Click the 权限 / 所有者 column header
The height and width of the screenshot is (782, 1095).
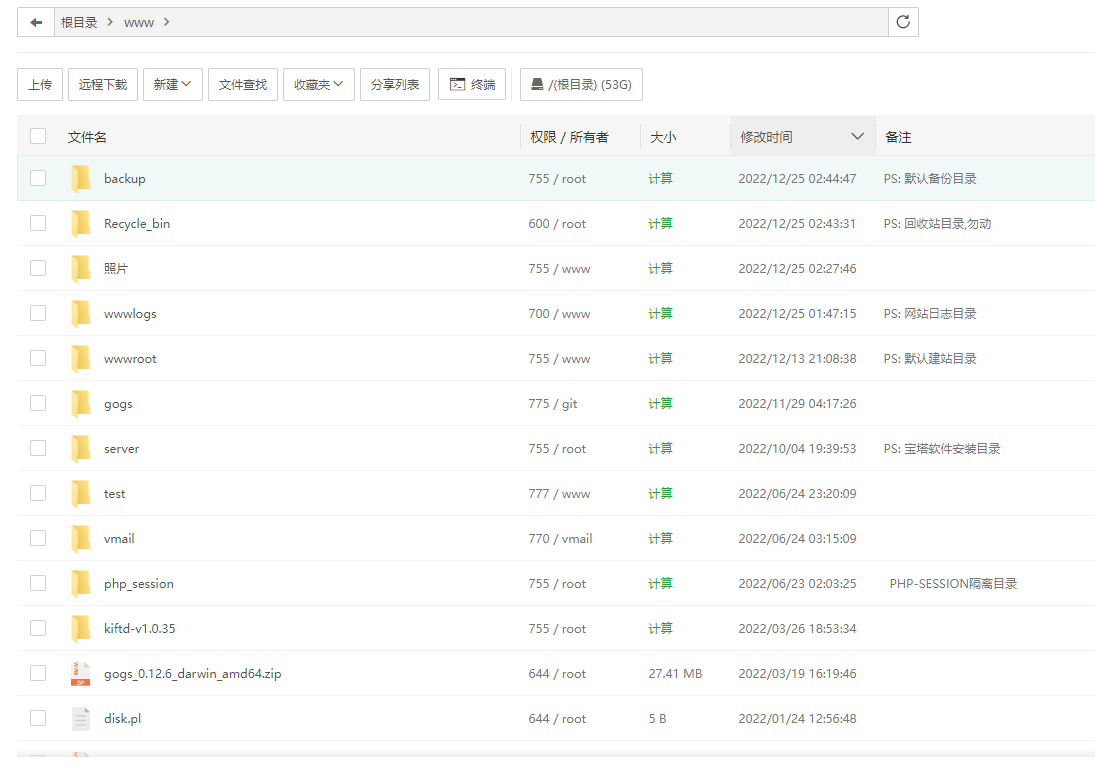point(569,138)
